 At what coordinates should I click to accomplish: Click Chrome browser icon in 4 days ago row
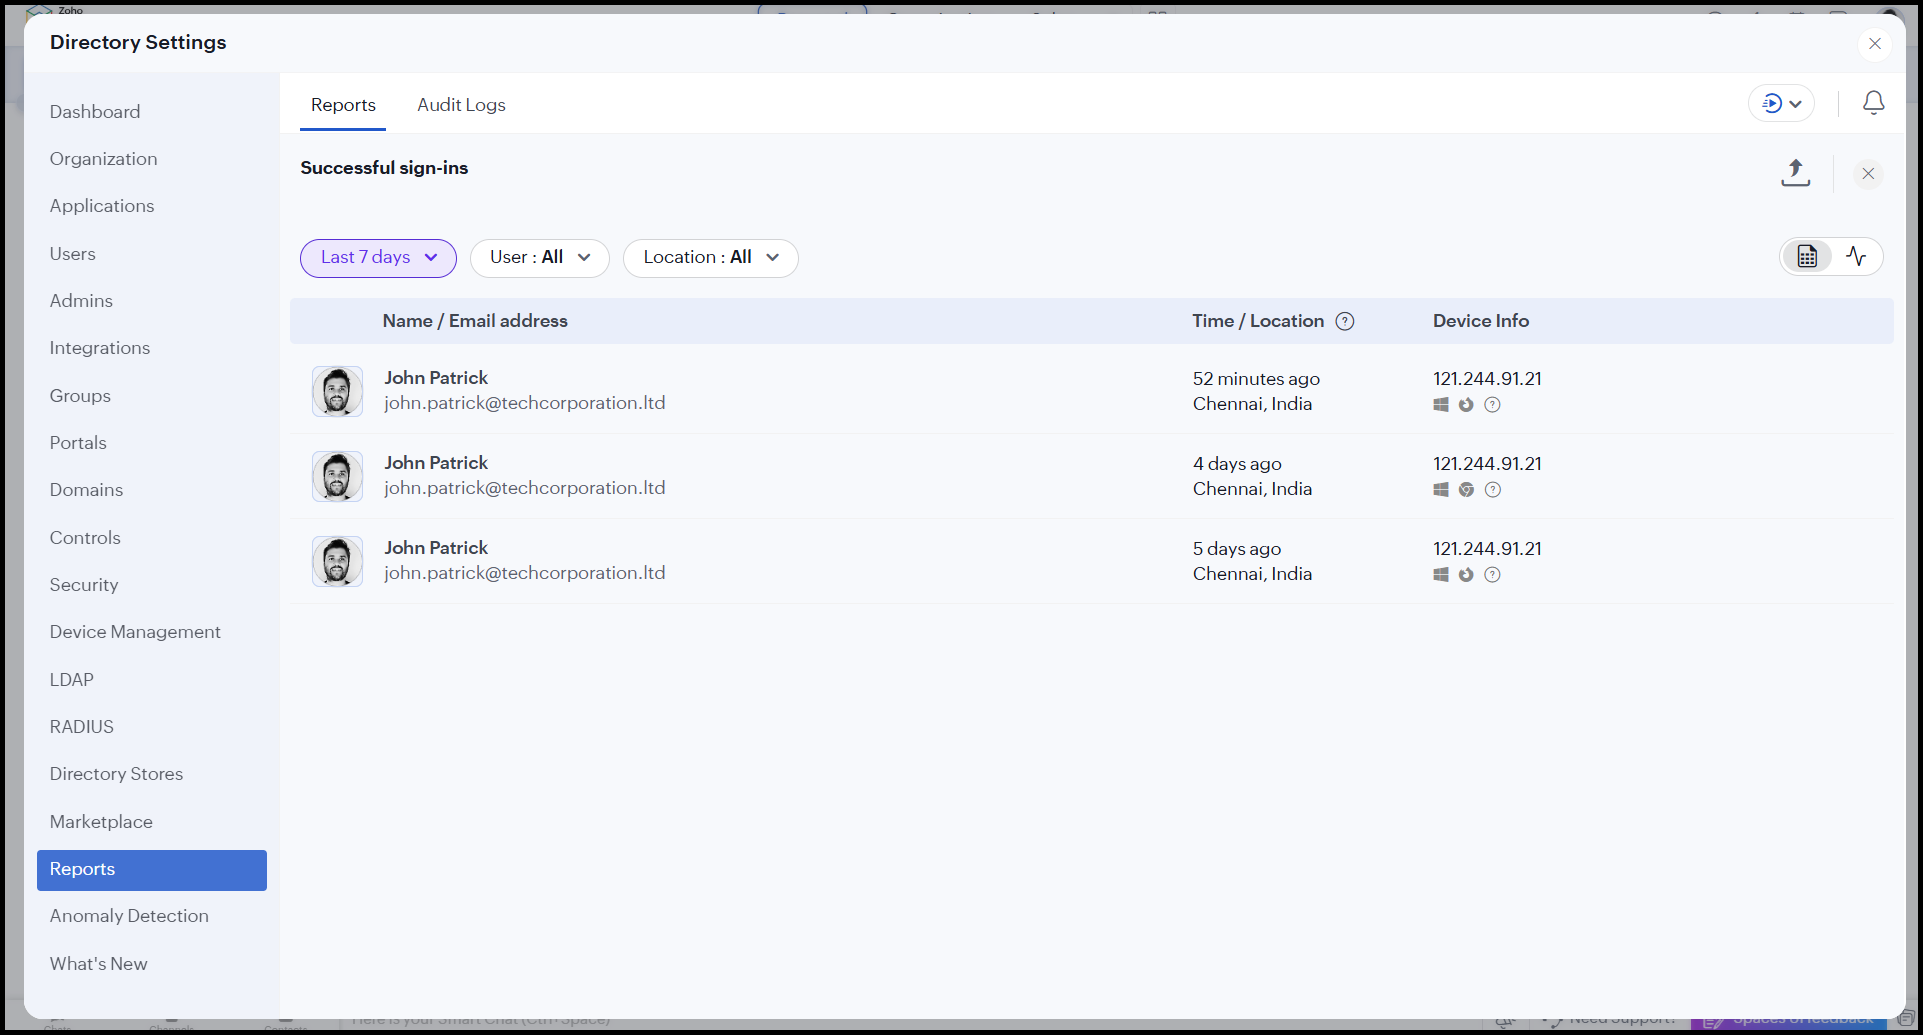coord(1466,490)
